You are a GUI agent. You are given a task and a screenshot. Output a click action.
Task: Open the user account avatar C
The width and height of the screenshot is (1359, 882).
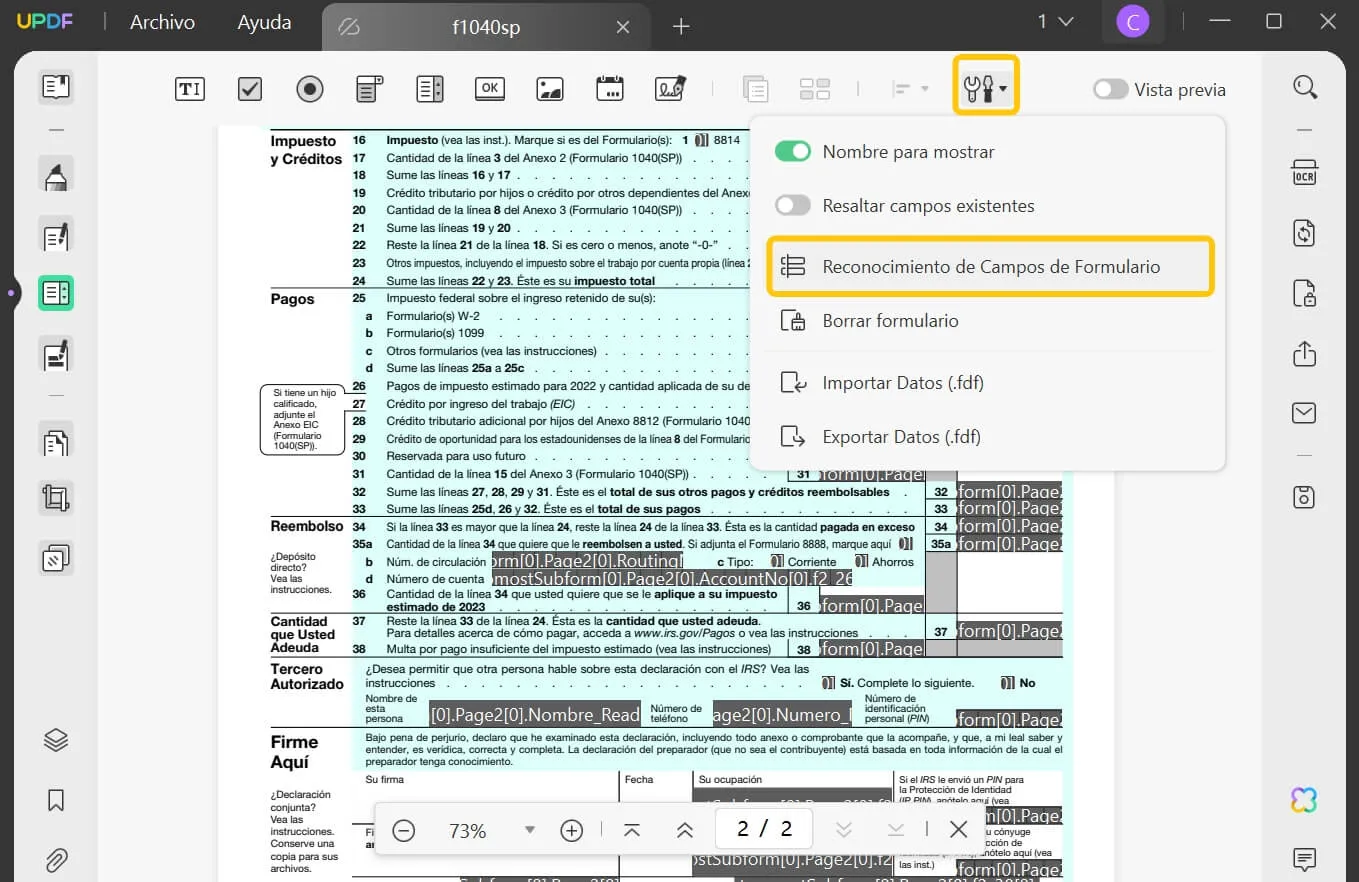tap(1133, 21)
